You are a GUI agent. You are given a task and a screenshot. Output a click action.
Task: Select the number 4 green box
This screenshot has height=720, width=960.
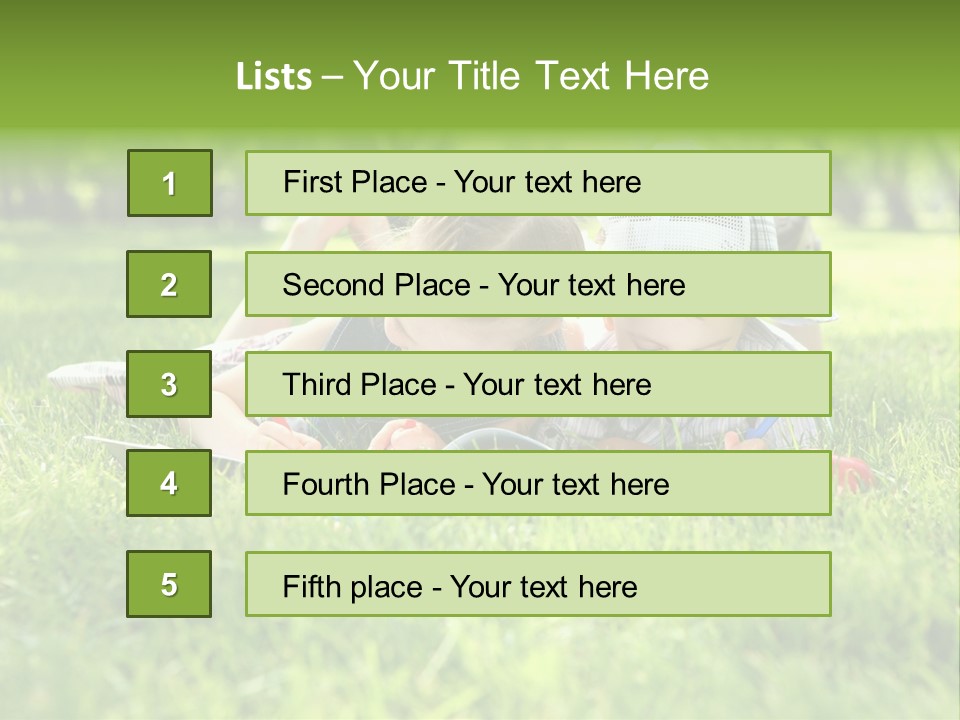coord(169,483)
